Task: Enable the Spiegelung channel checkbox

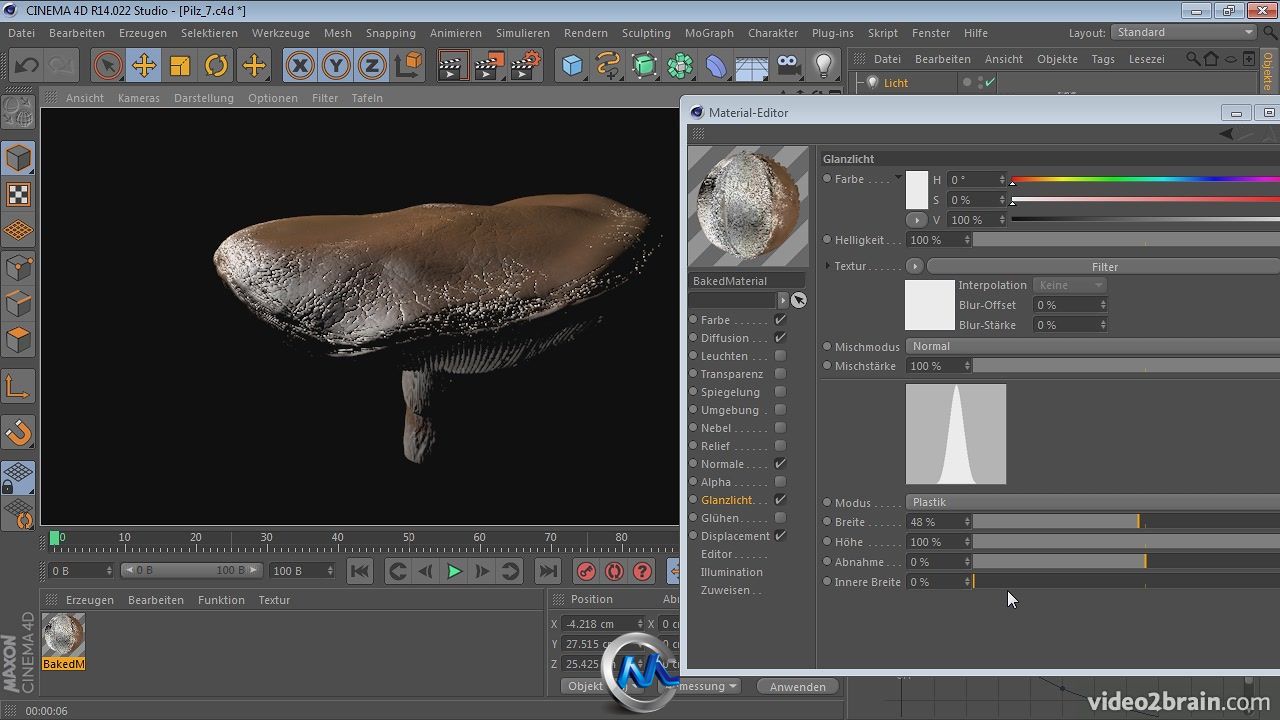Action: click(x=780, y=392)
